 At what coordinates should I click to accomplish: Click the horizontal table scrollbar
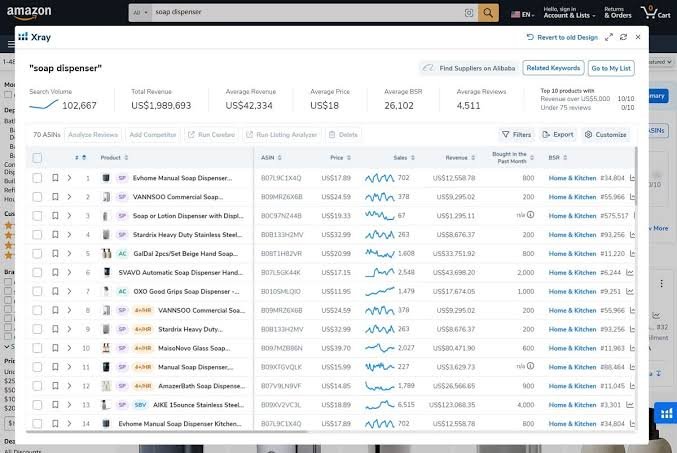[167, 431]
